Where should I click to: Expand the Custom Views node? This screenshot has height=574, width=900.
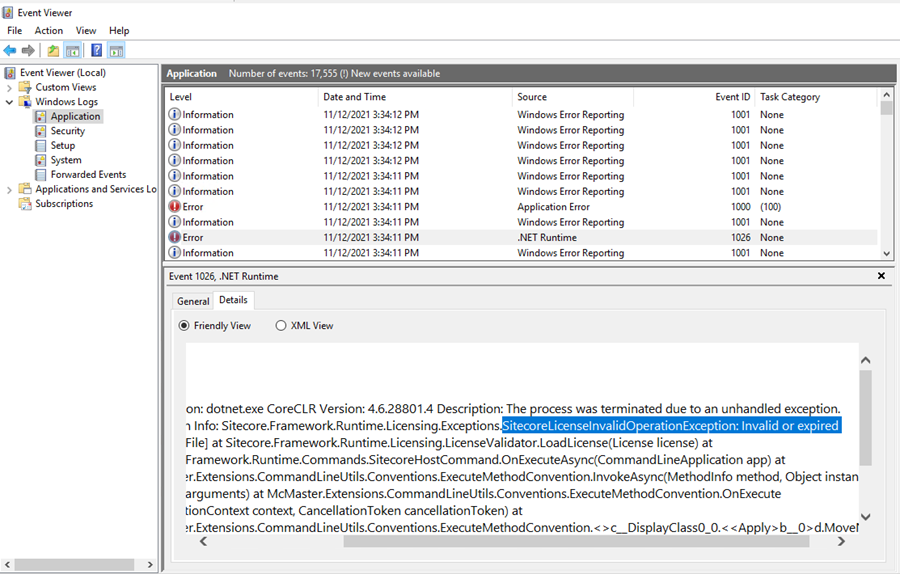click(x=10, y=87)
